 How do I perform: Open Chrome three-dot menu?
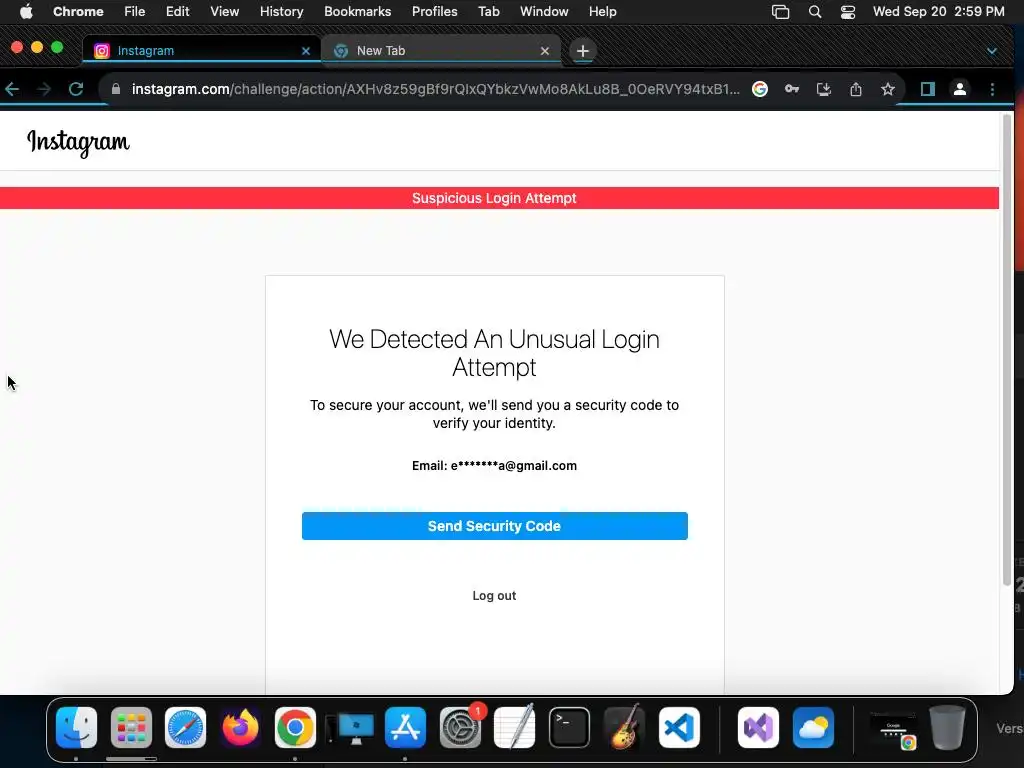click(x=992, y=89)
